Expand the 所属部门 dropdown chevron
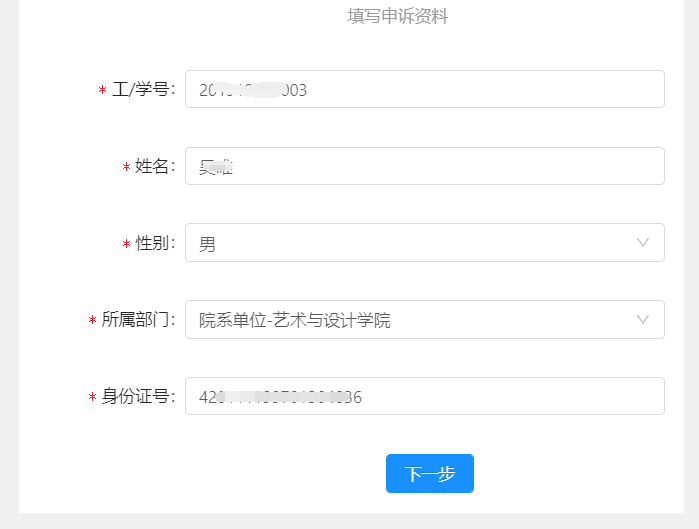Viewport: 699px width, 529px height. click(x=643, y=320)
